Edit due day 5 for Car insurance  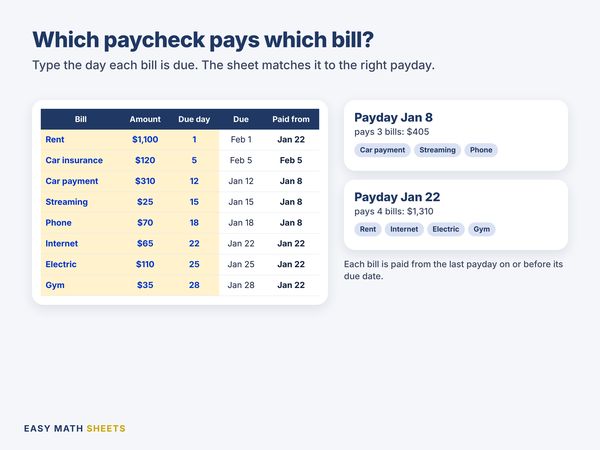coord(194,160)
